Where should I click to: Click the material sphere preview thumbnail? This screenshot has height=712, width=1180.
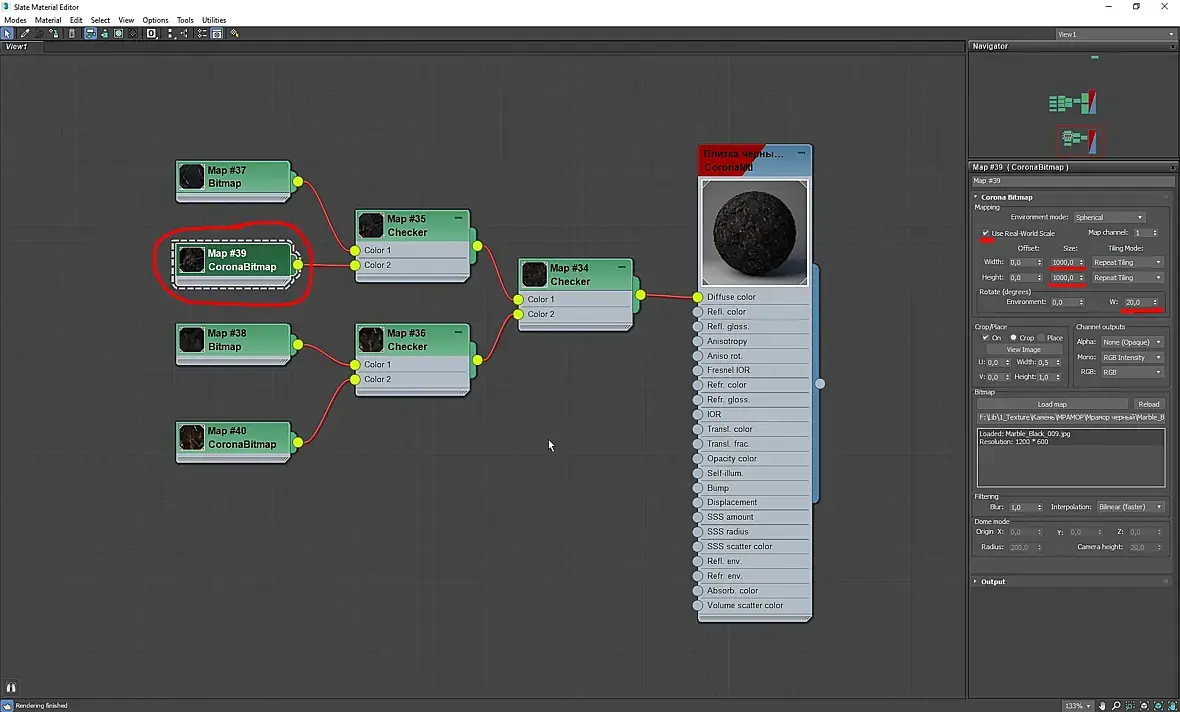click(x=754, y=233)
